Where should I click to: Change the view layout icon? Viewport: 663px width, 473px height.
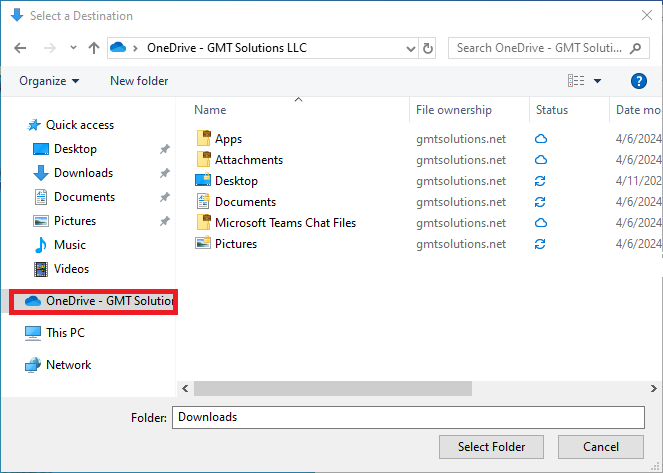576,80
